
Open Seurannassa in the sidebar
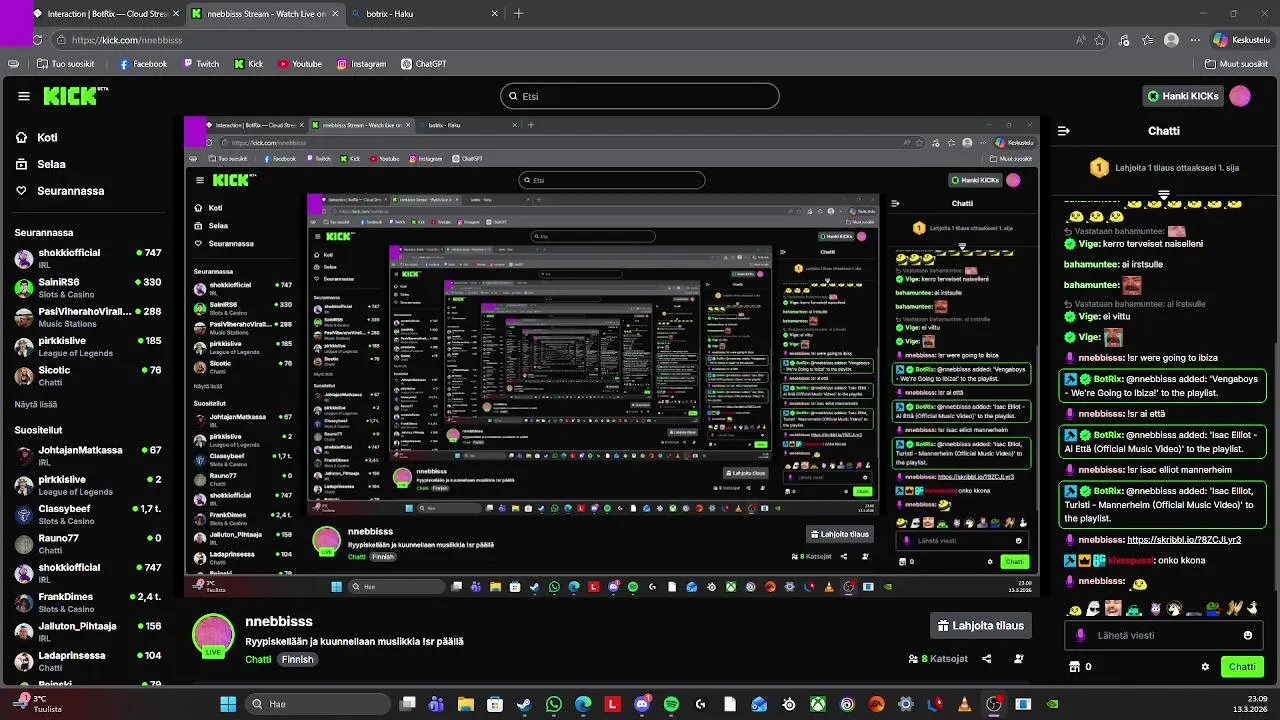[x=70, y=191]
